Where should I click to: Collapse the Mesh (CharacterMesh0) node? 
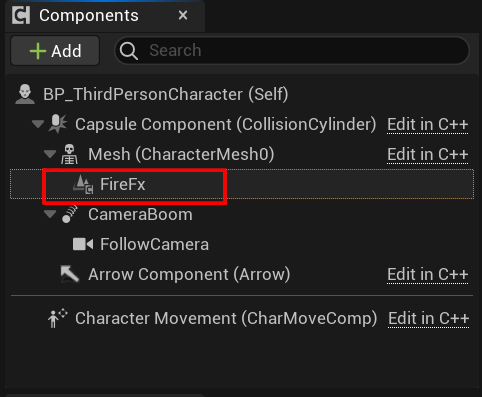(50, 154)
